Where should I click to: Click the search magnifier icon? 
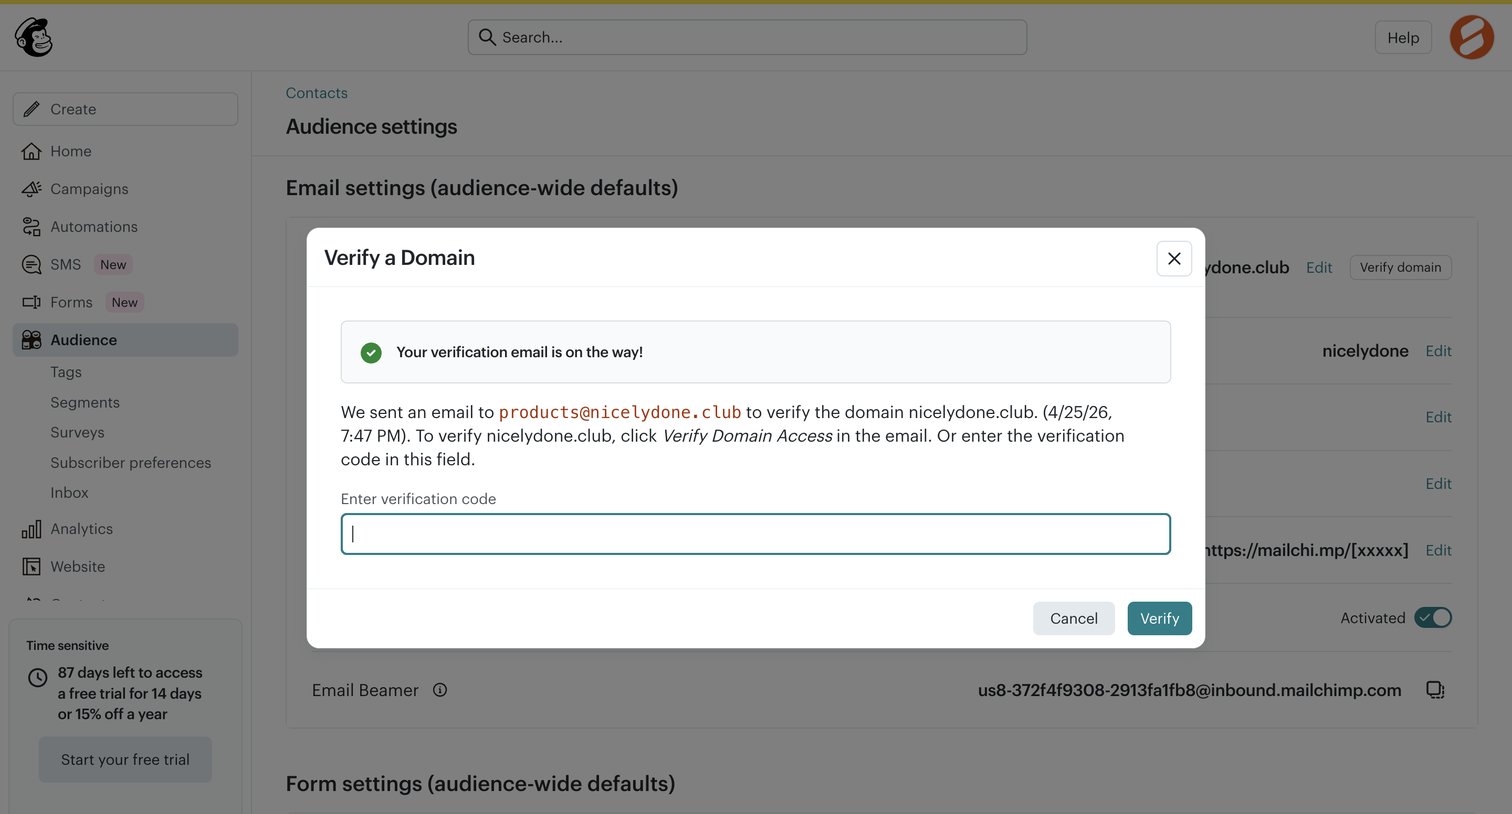click(487, 37)
